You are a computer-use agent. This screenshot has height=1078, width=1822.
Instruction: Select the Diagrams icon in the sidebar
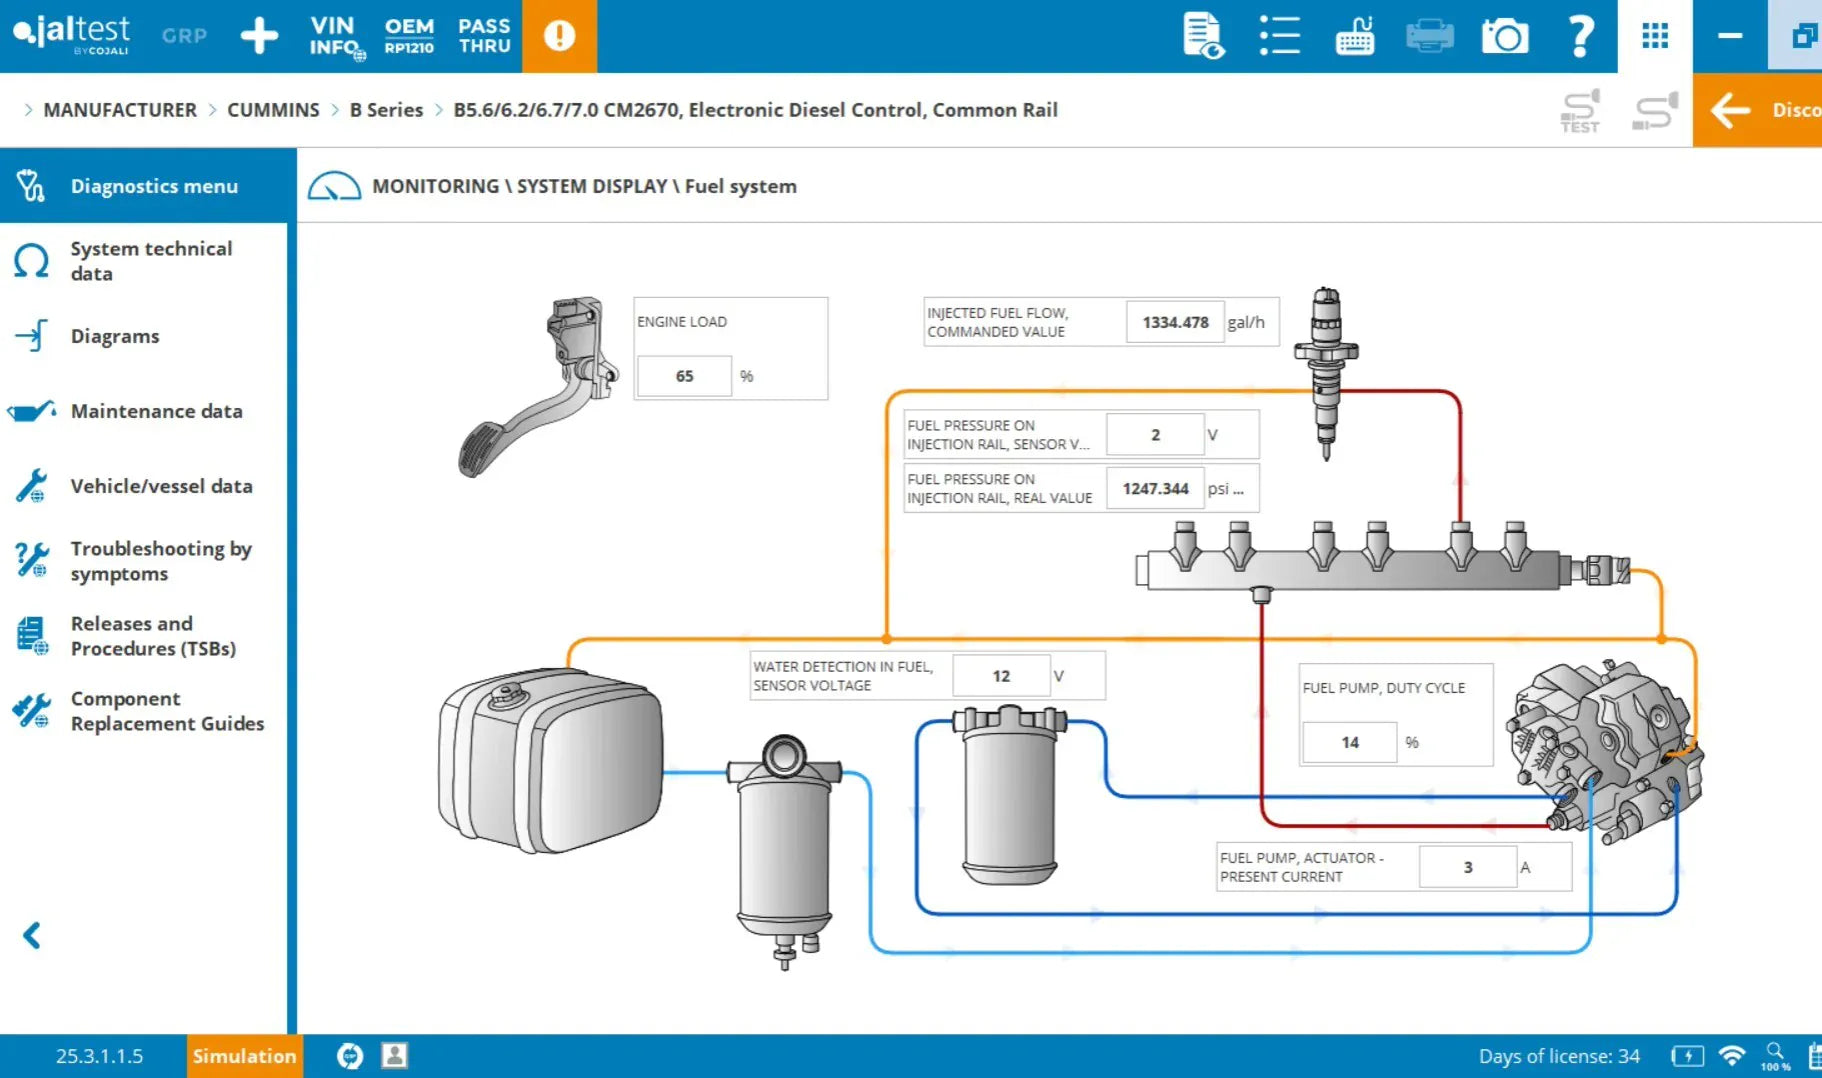click(31, 336)
